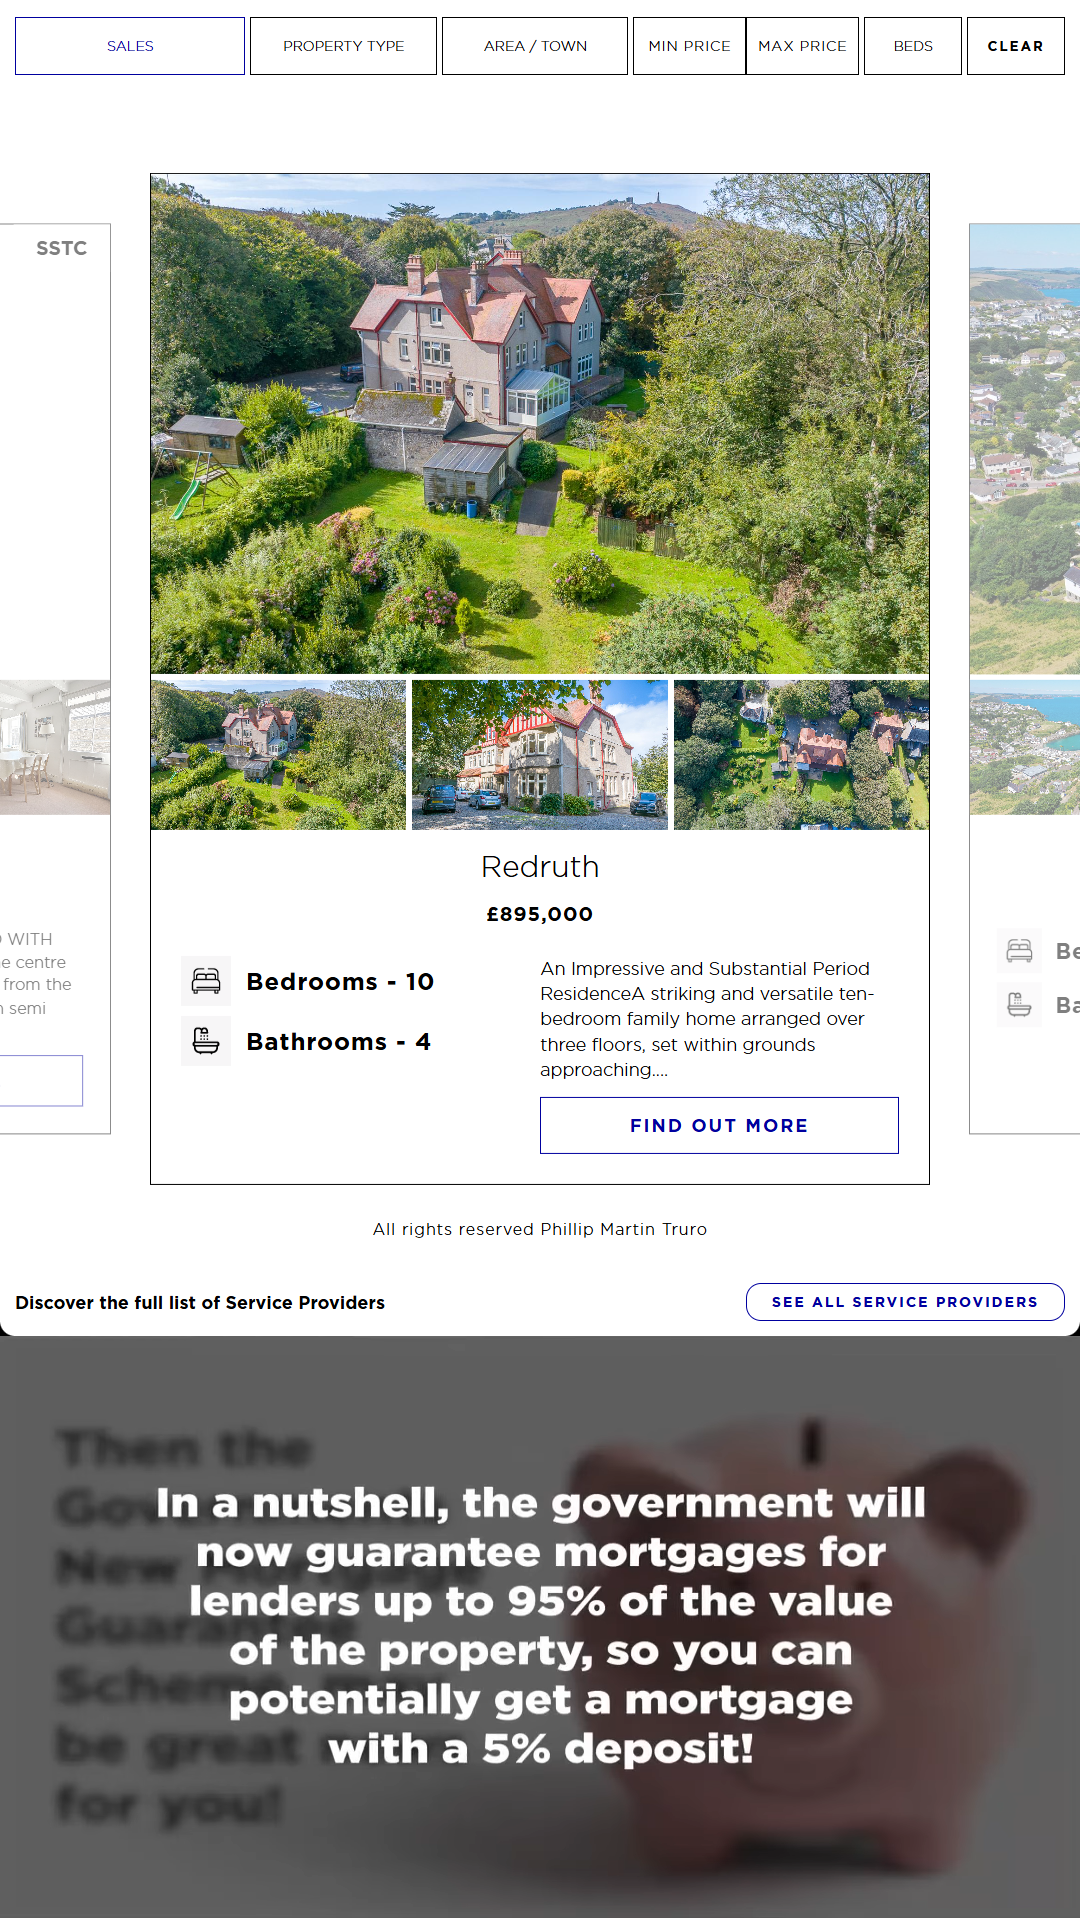Image resolution: width=1080 pixels, height=1920 pixels.
Task: Select the third thumbnail showing top-down aerial view
Action: click(x=801, y=755)
